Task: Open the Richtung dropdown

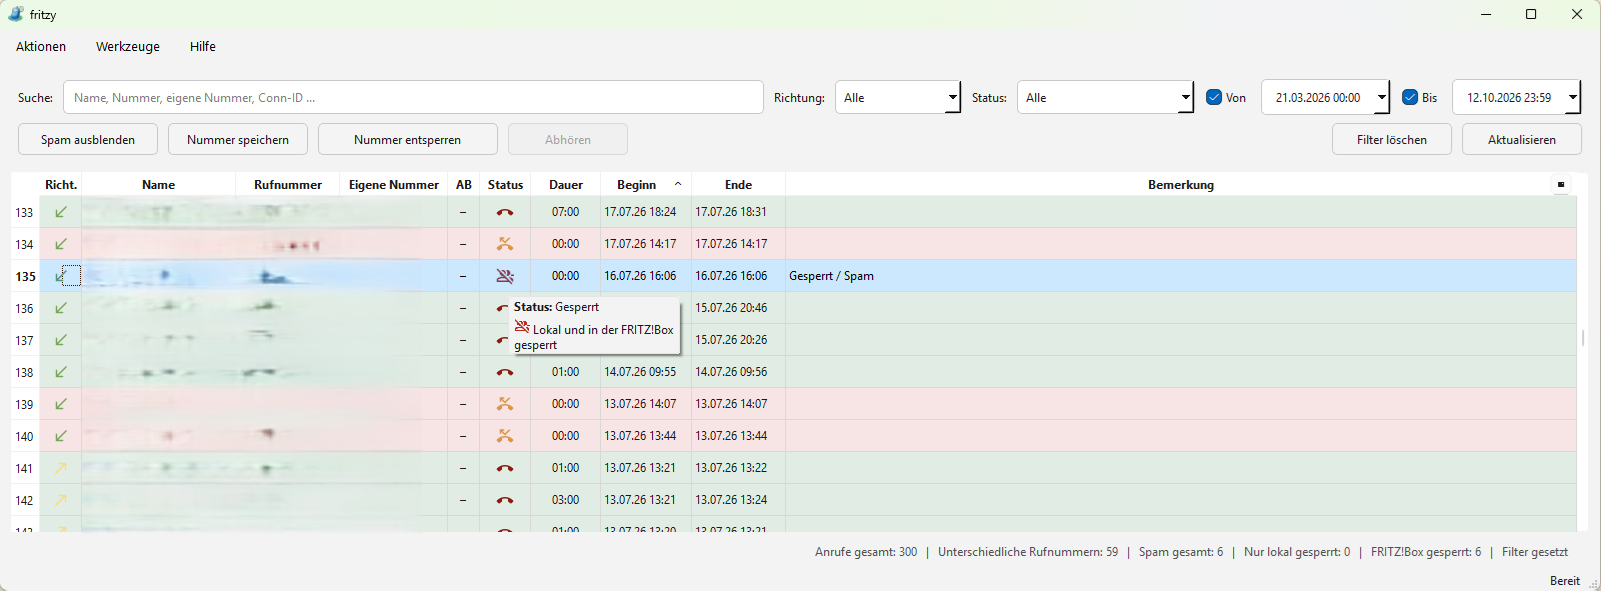Action: click(898, 97)
